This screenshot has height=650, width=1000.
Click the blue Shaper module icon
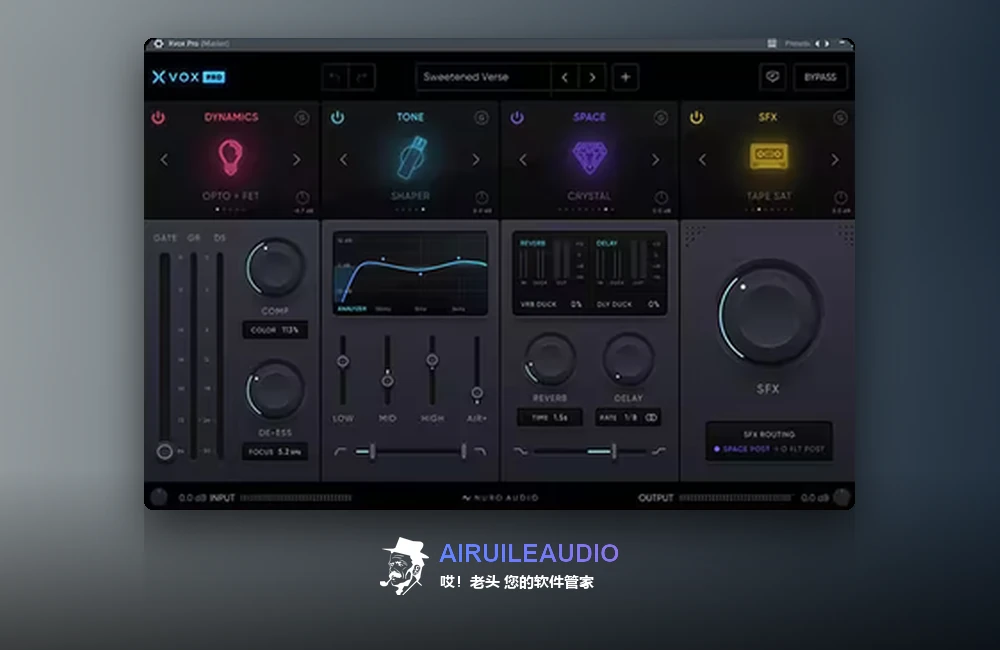tap(411, 158)
